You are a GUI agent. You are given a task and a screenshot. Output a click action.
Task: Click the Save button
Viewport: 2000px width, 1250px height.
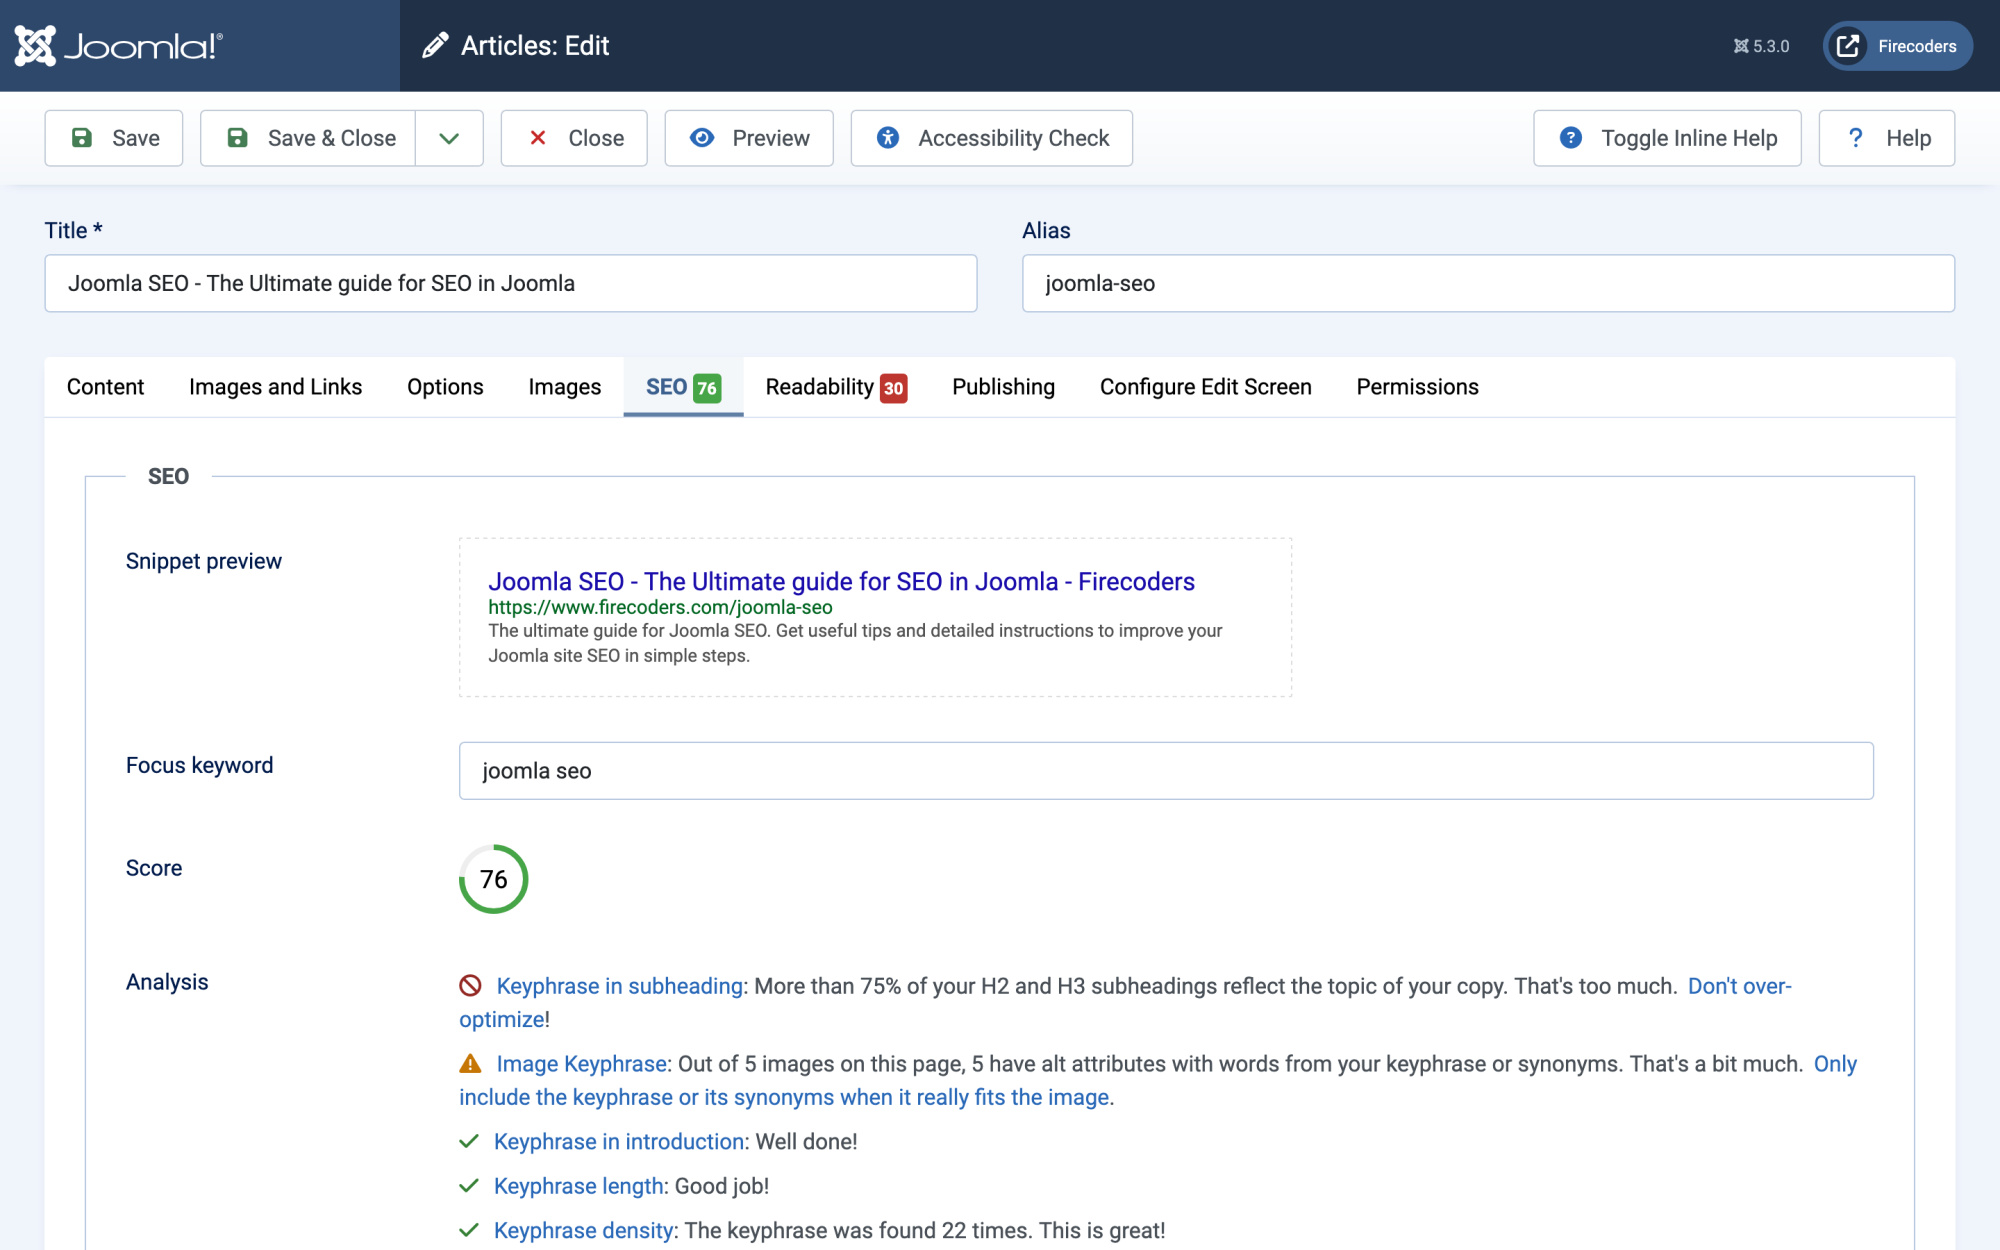[x=114, y=138]
